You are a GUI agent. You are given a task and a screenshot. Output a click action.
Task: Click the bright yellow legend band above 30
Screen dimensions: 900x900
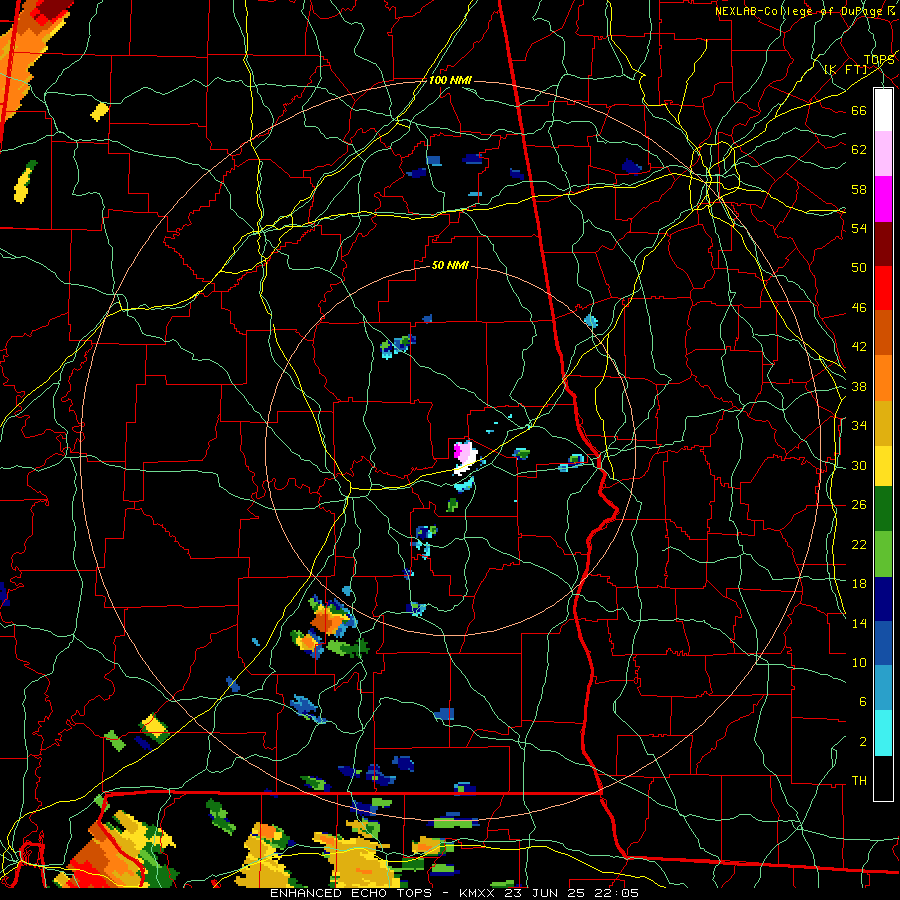coord(883,466)
